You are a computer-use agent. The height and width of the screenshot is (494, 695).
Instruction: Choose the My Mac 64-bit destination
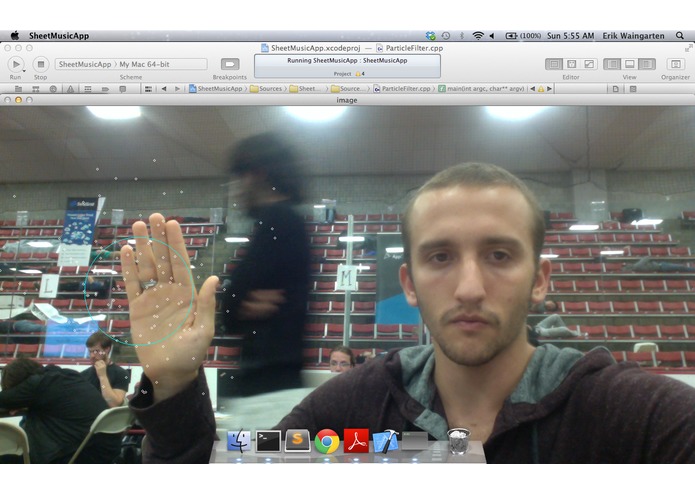pyautogui.click(x=144, y=64)
